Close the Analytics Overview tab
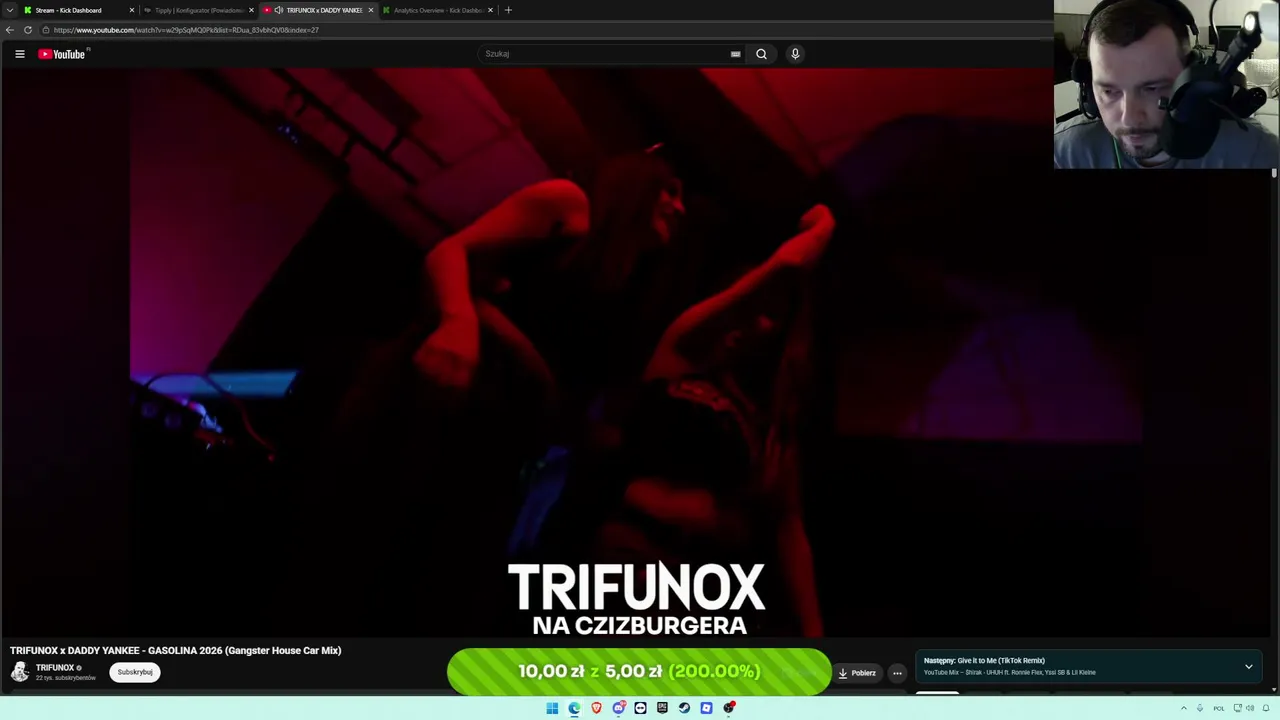The image size is (1280, 720). (490, 10)
